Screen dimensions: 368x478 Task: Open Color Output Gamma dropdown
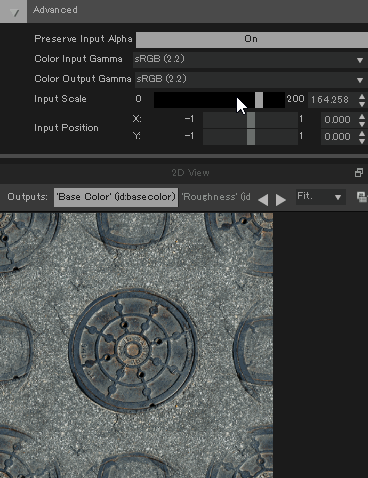[251, 80]
